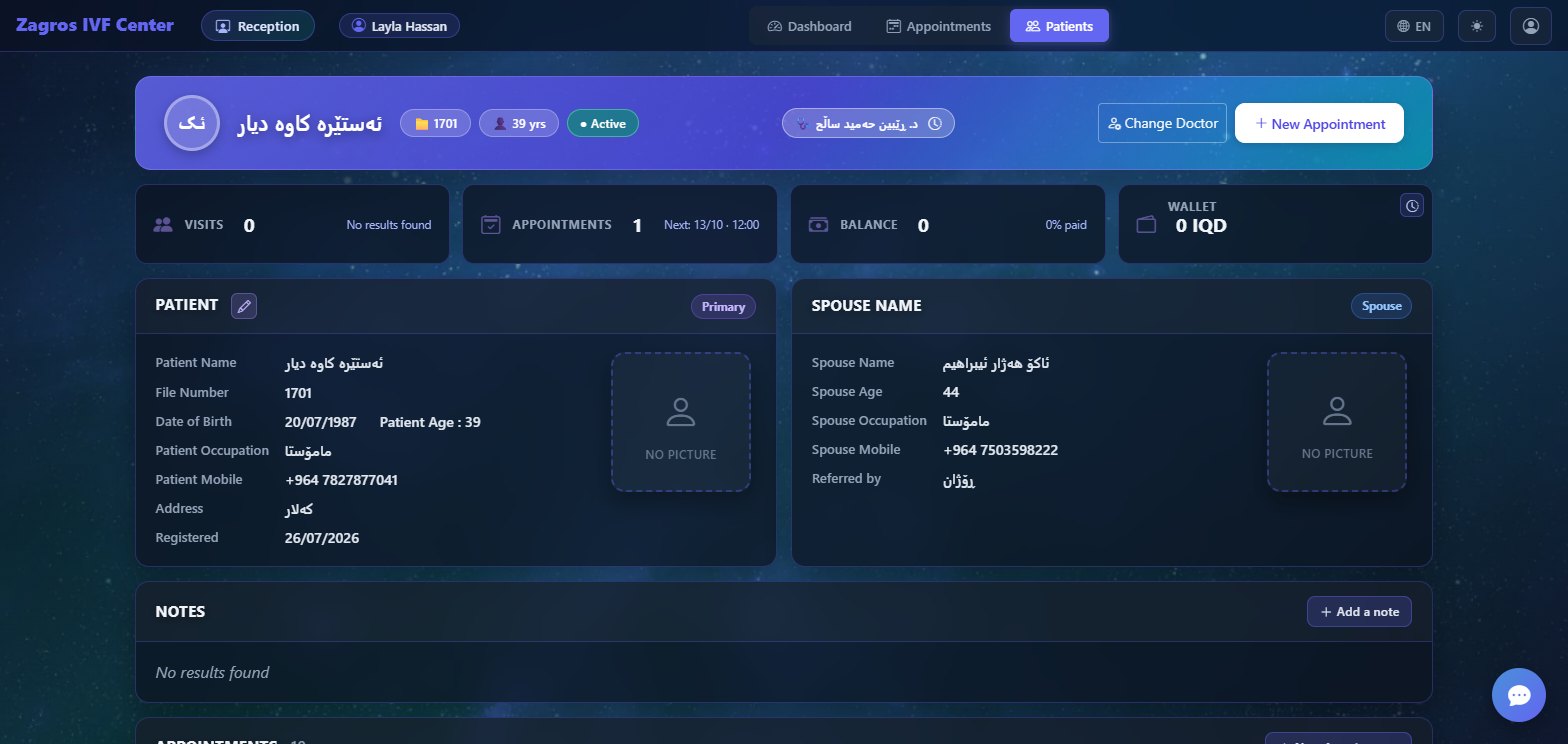Open the Reception role selector
Screen dimensions: 1568x744
coord(258,26)
